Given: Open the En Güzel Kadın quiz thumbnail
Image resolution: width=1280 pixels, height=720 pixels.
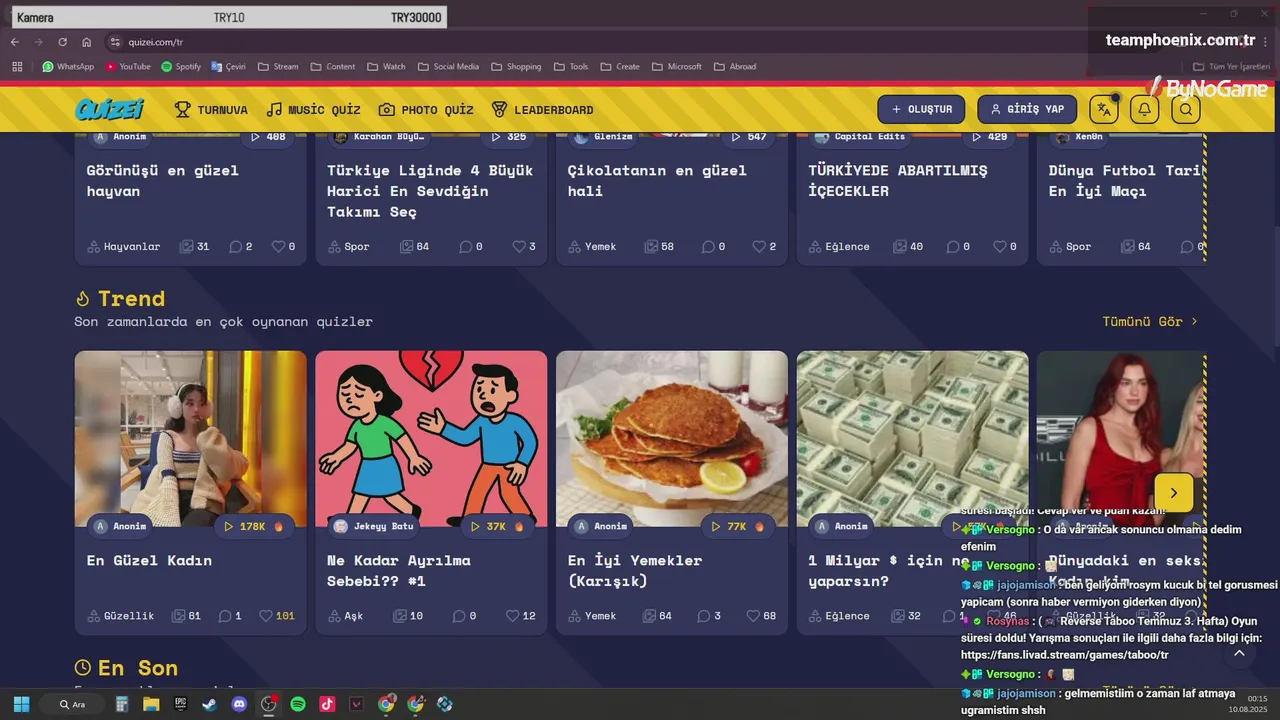Looking at the screenshot, I should [190, 438].
